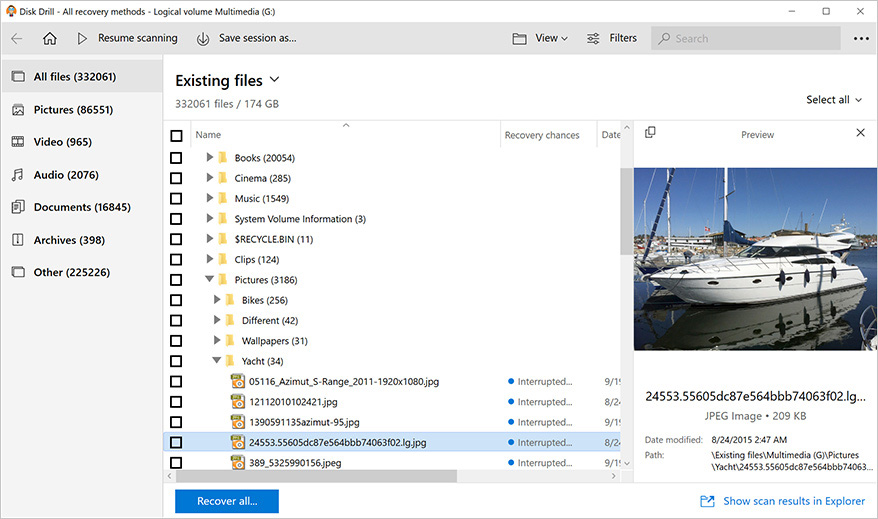Tick the checkbox for 12112010102421.jpg
Screen dimensions: 878x519
(x=176, y=402)
